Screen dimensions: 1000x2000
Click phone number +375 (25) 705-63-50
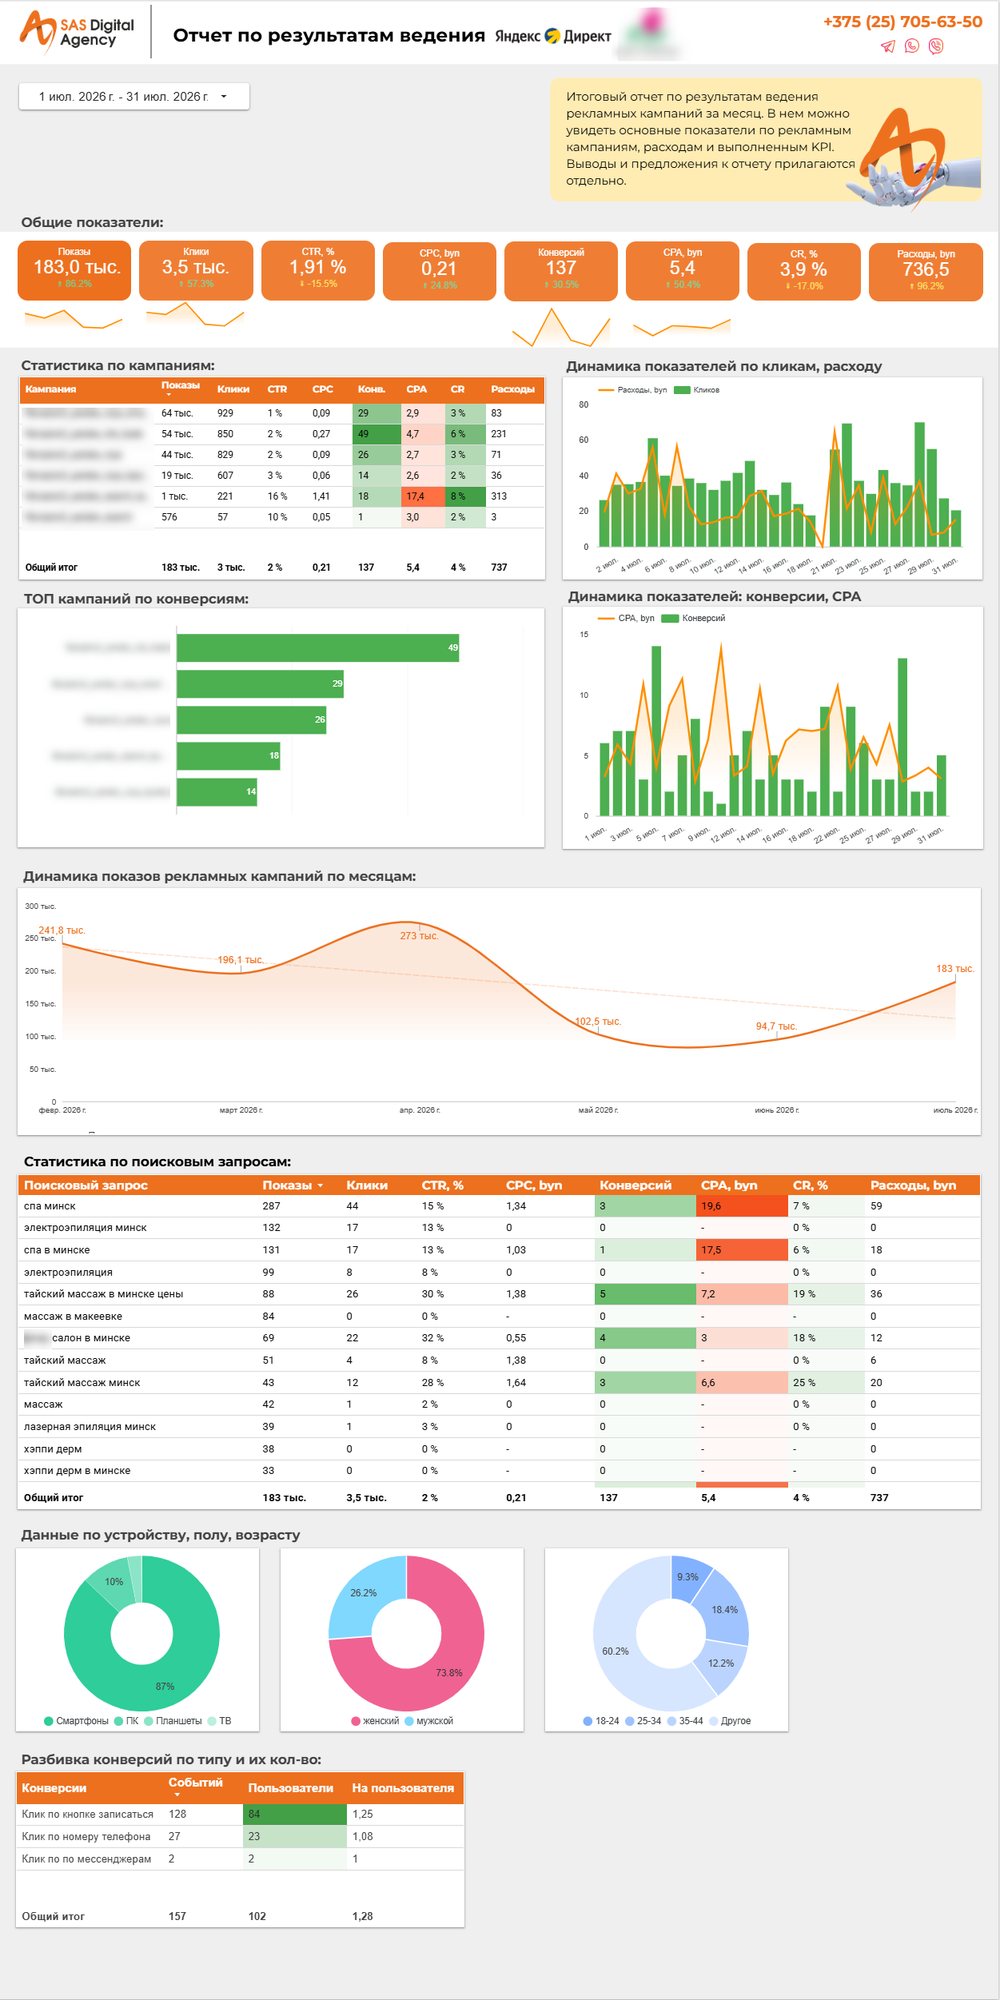pos(903,22)
